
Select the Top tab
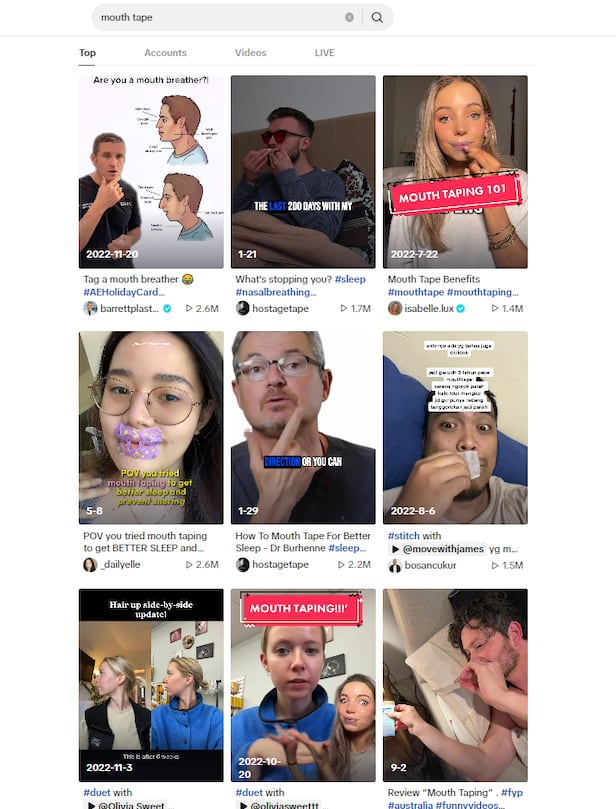click(x=87, y=53)
